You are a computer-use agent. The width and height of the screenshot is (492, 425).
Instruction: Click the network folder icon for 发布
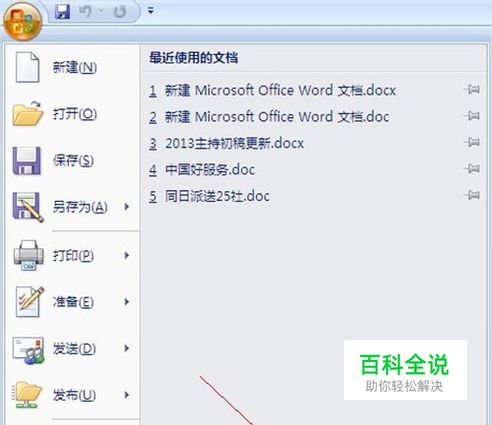pyautogui.click(x=27, y=395)
